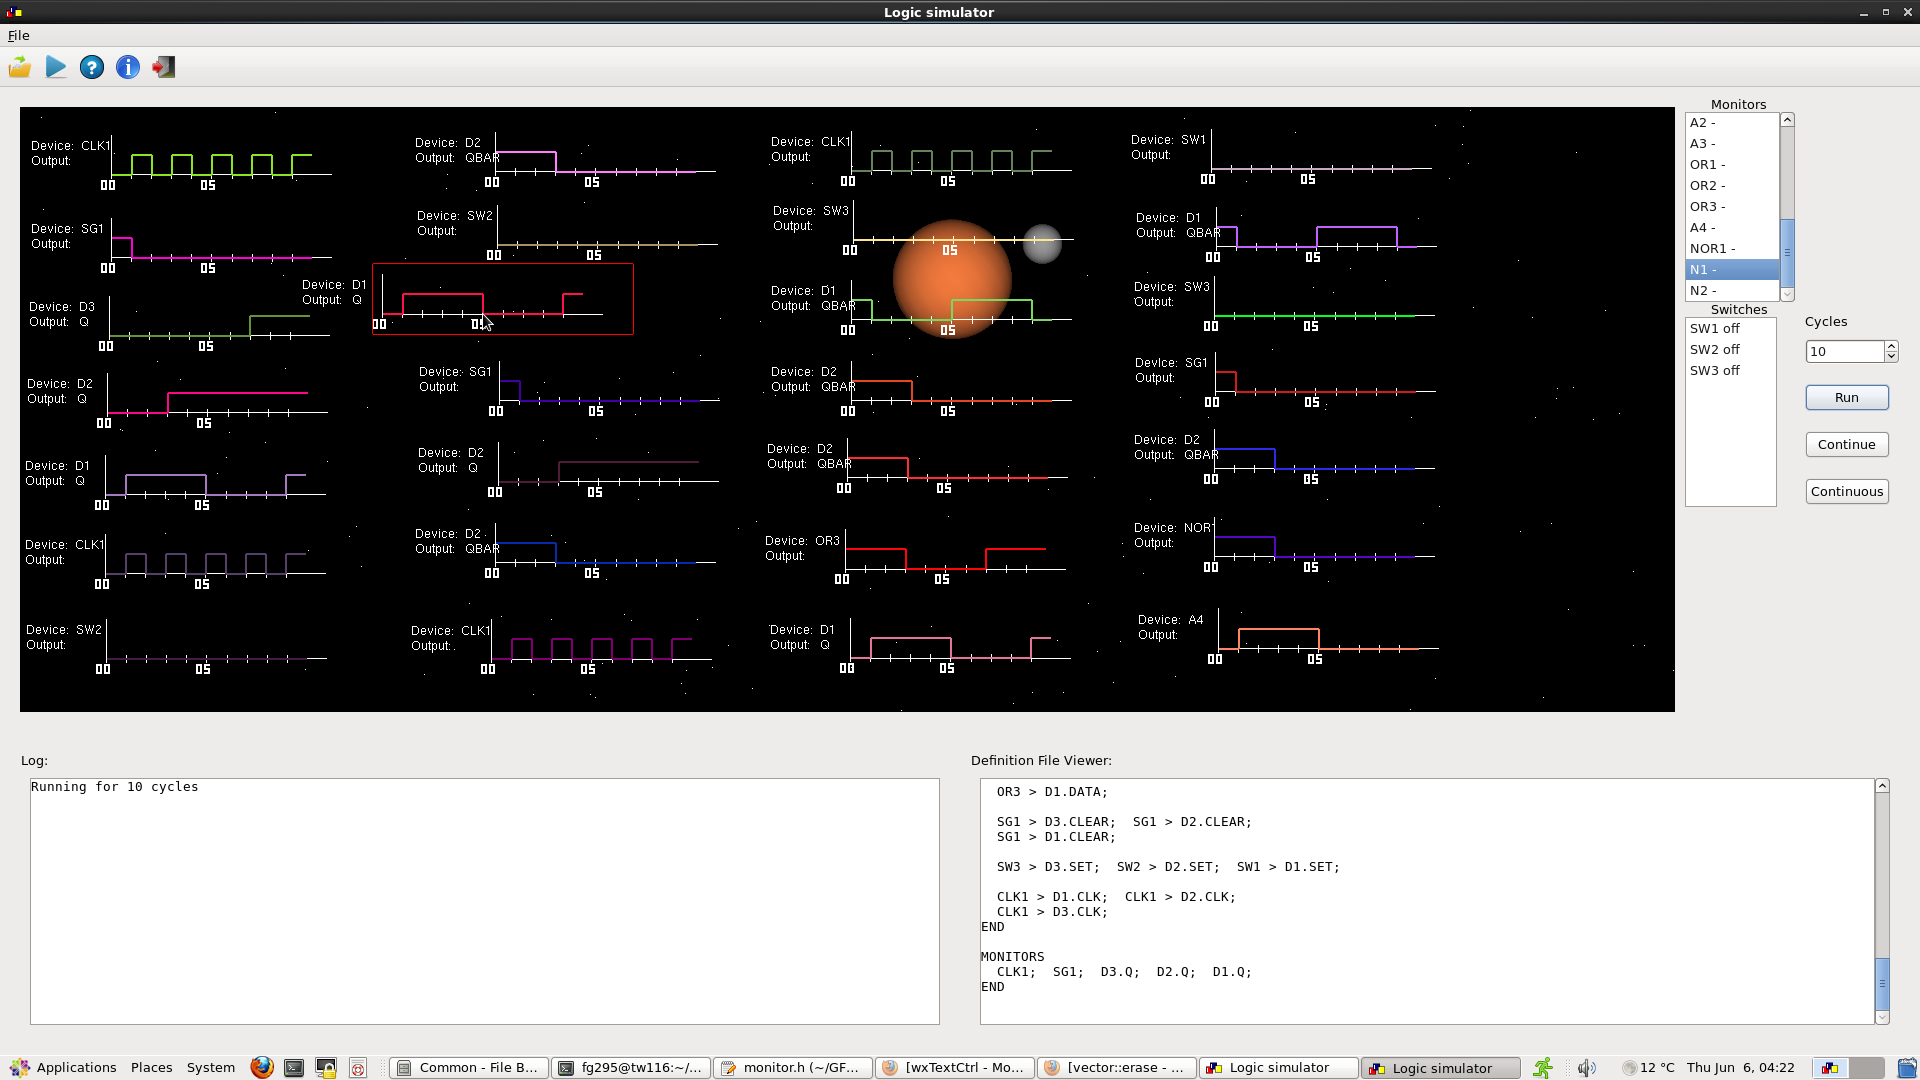Open the Applications menu in panel
Screen dimensions: 1920x1080
[x=64, y=1067]
